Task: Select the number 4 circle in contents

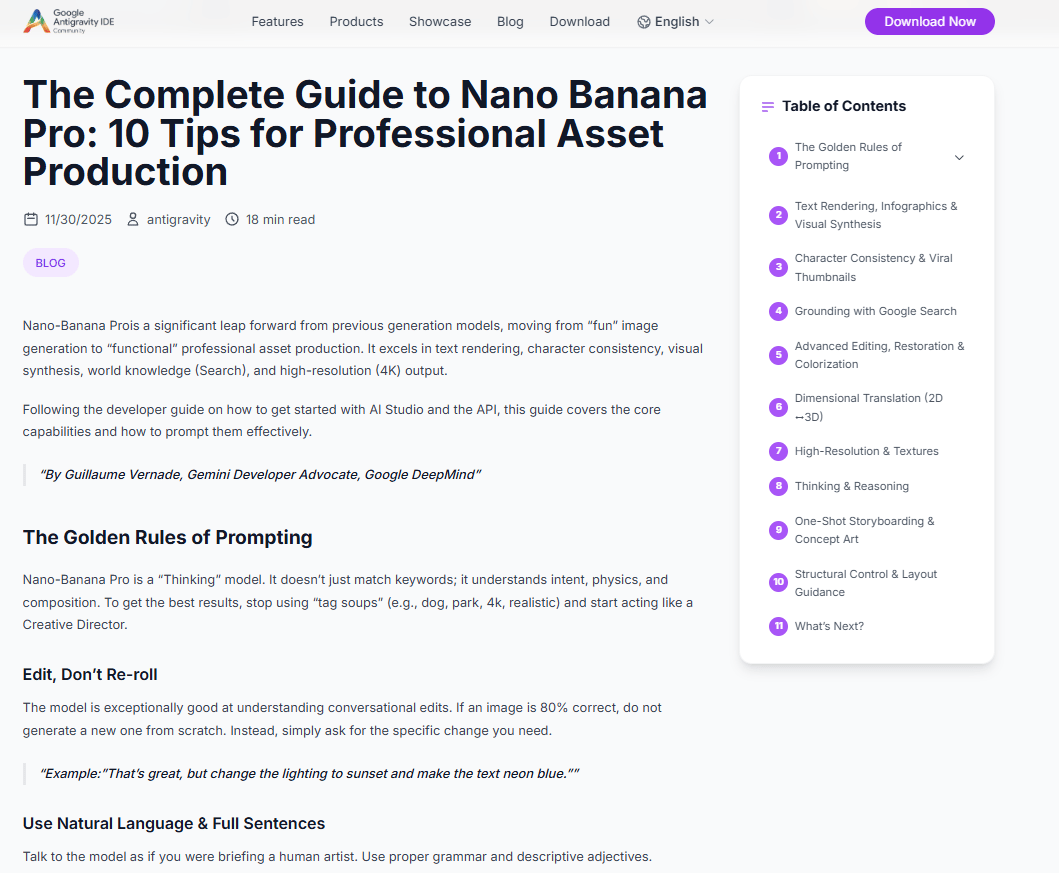Action: [x=778, y=311]
